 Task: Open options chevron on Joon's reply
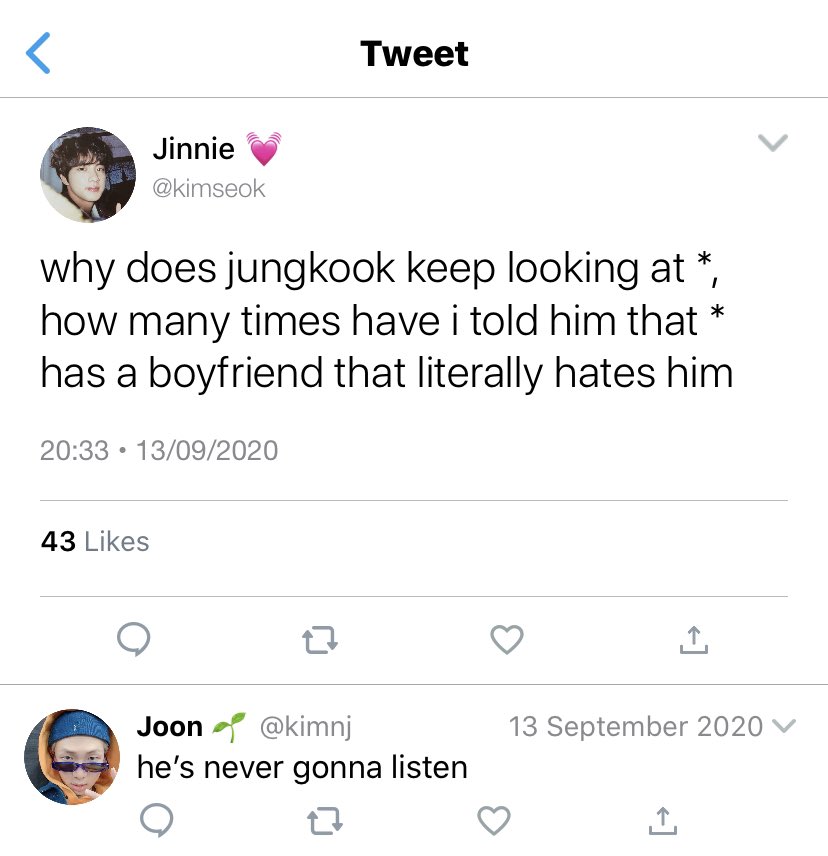click(784, 726)
